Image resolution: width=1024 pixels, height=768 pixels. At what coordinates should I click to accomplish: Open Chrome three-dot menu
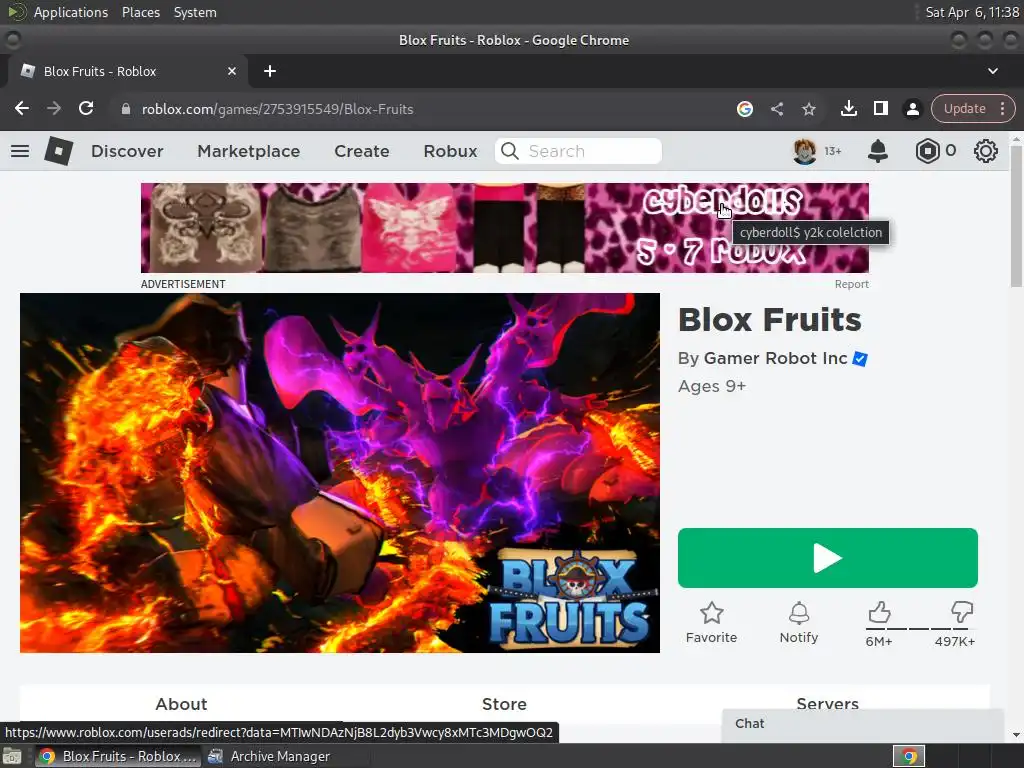click(1002, 108)
